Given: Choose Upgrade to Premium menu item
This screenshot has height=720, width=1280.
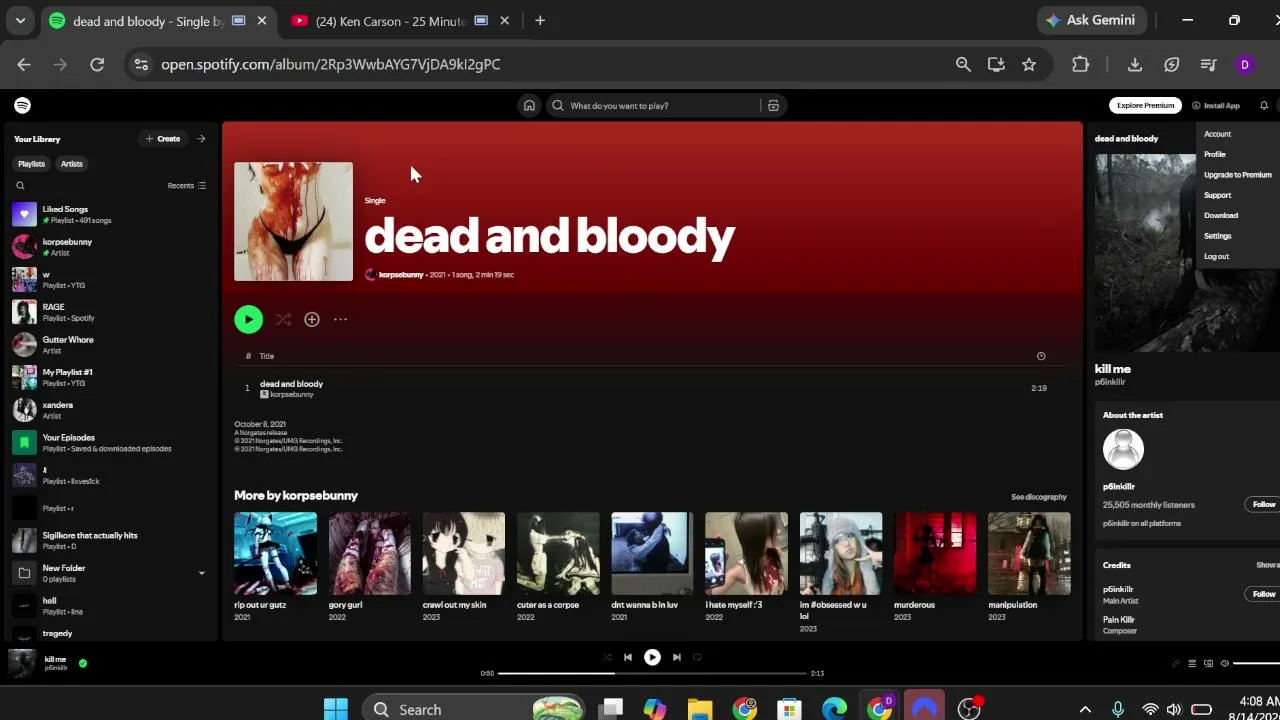Looking at the screenshot, I should [1238, 175].
